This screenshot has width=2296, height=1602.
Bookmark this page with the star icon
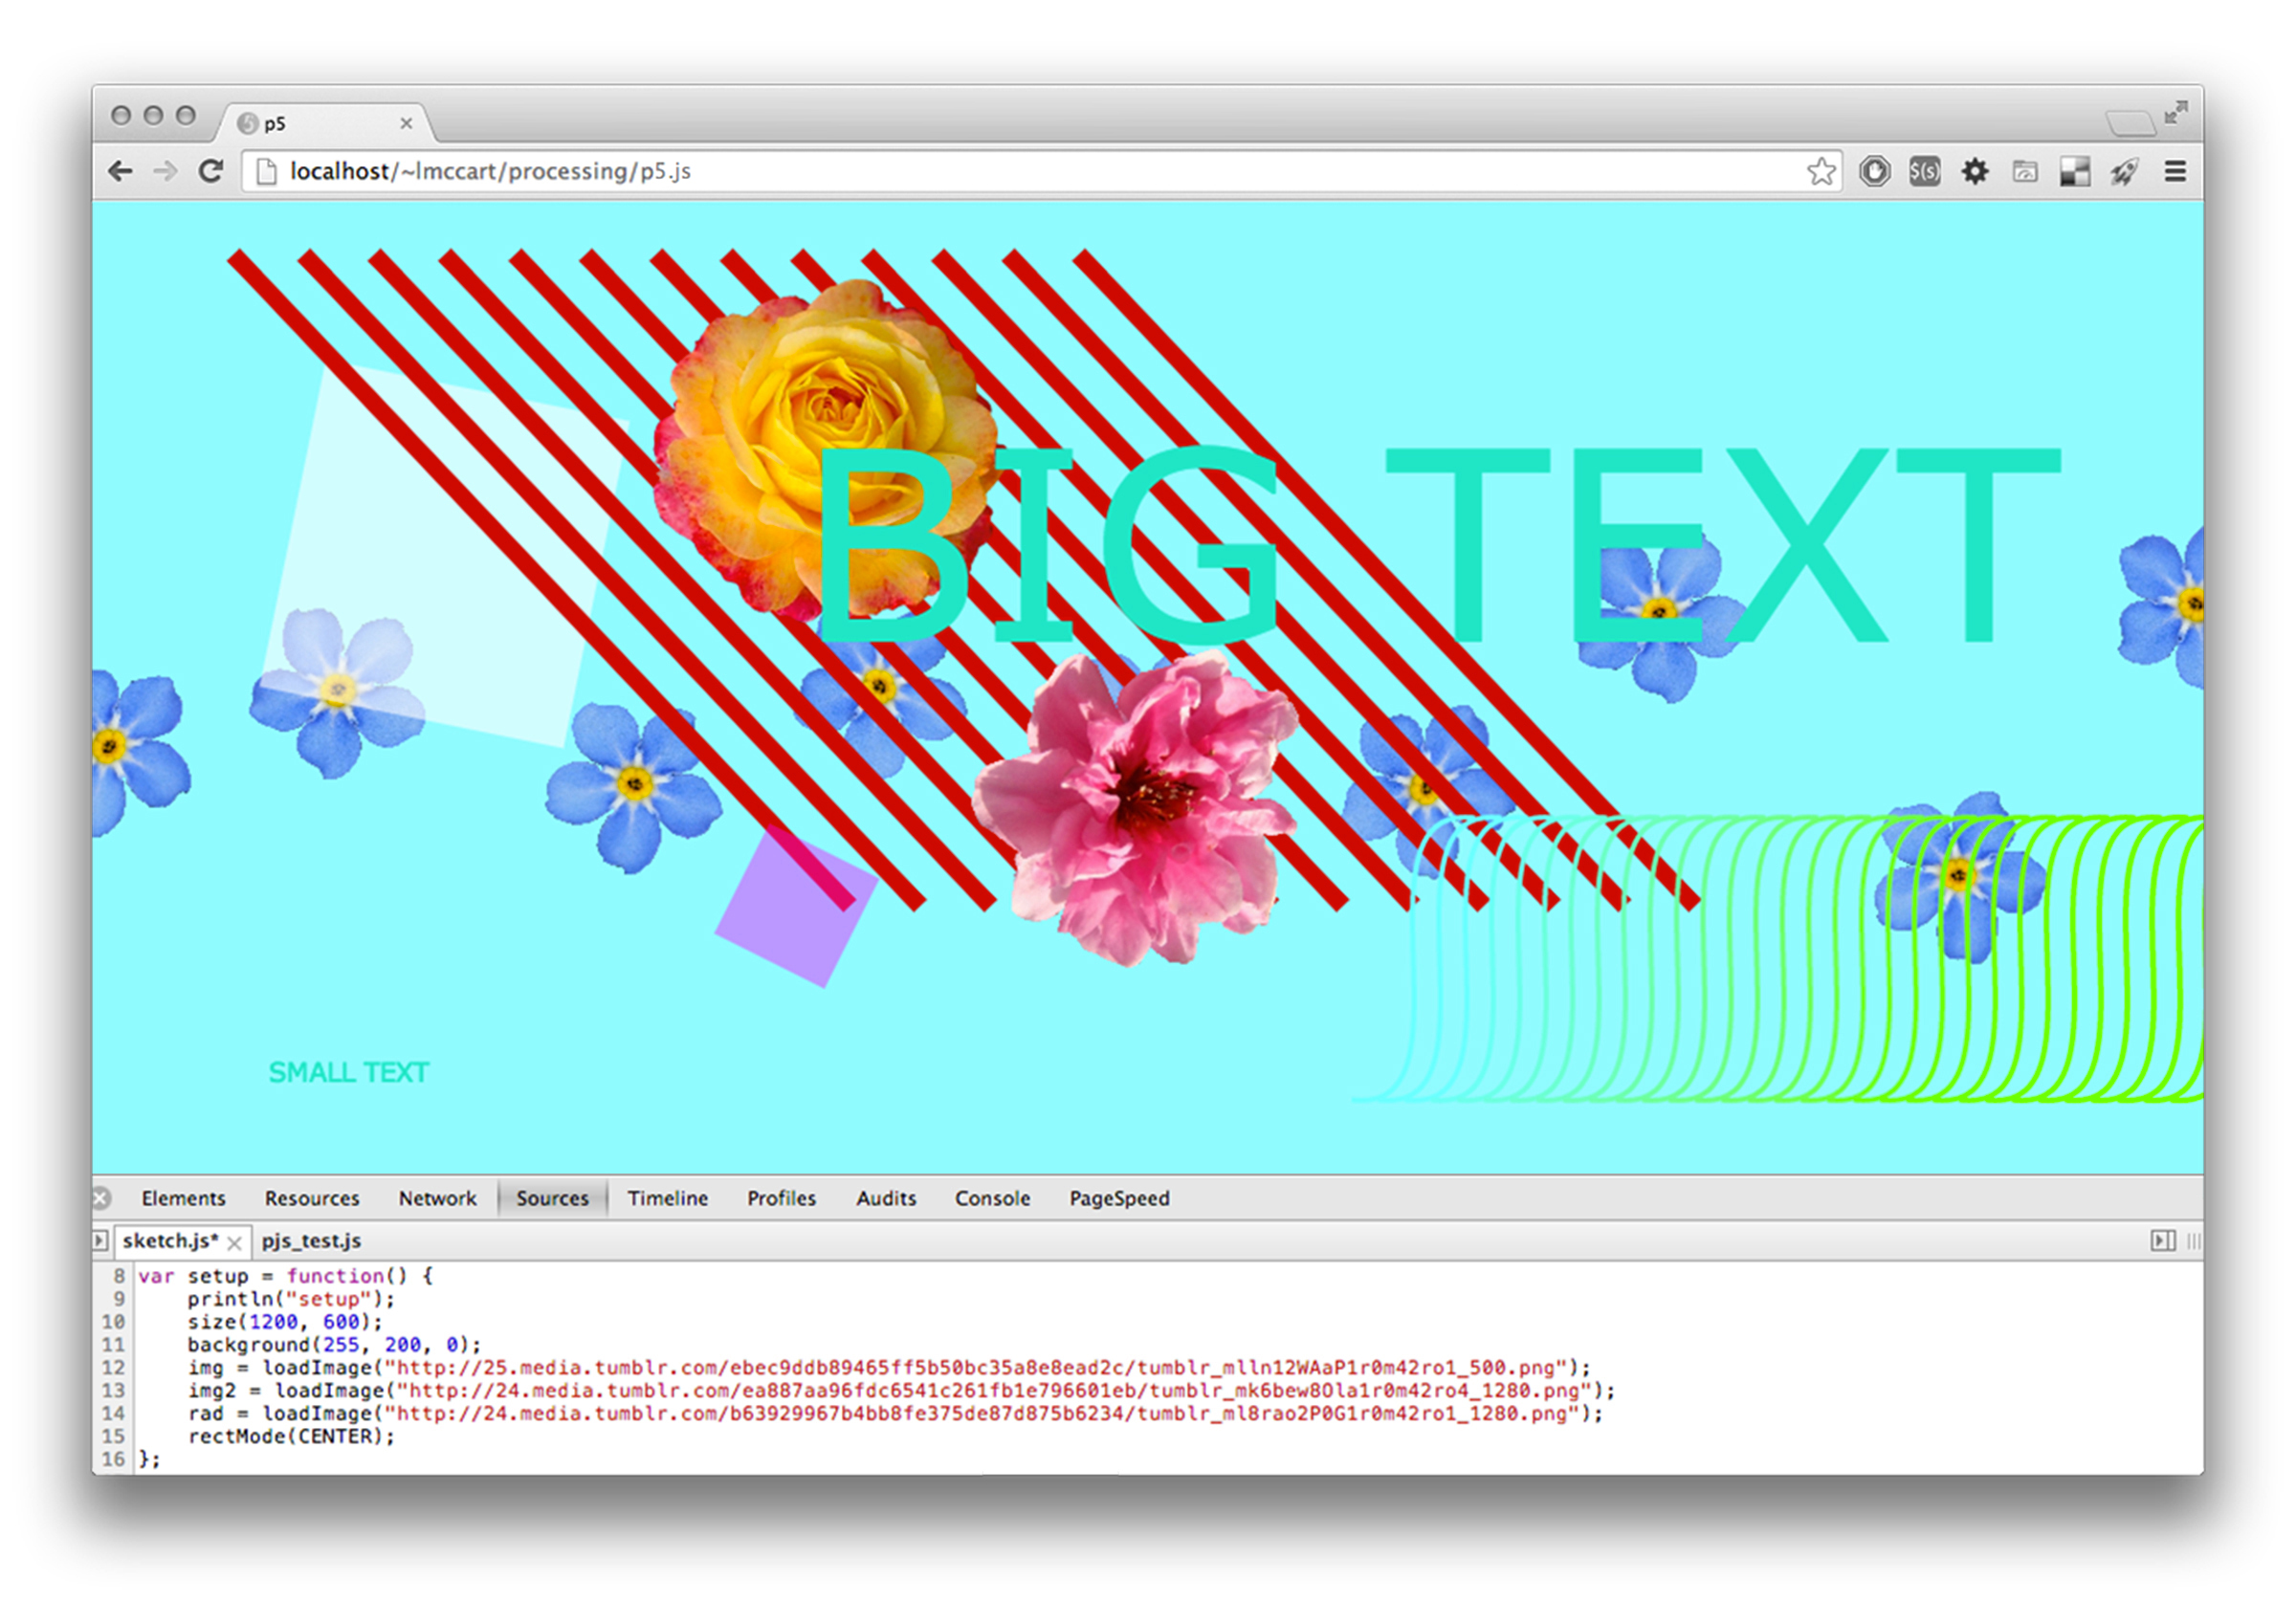tap(1822, 172)
